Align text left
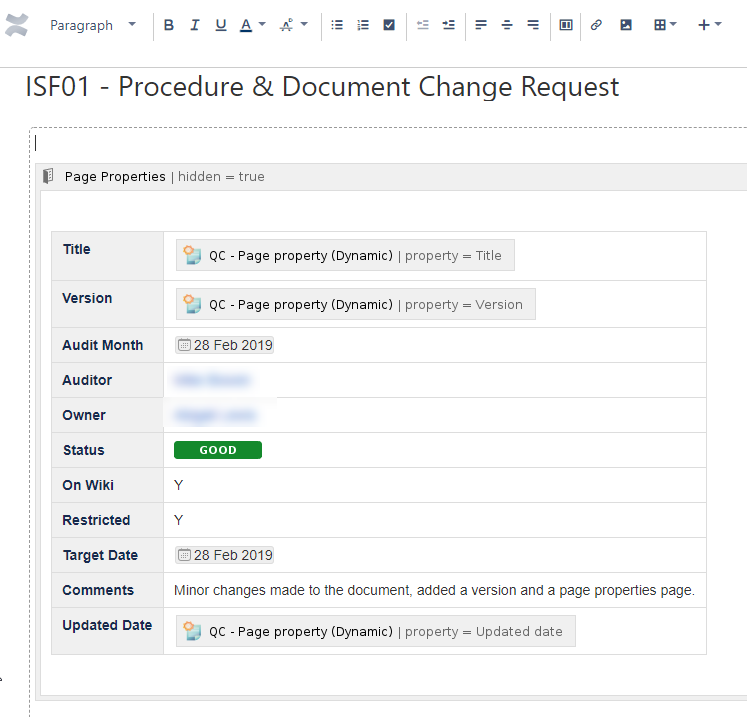 point(481,25)
